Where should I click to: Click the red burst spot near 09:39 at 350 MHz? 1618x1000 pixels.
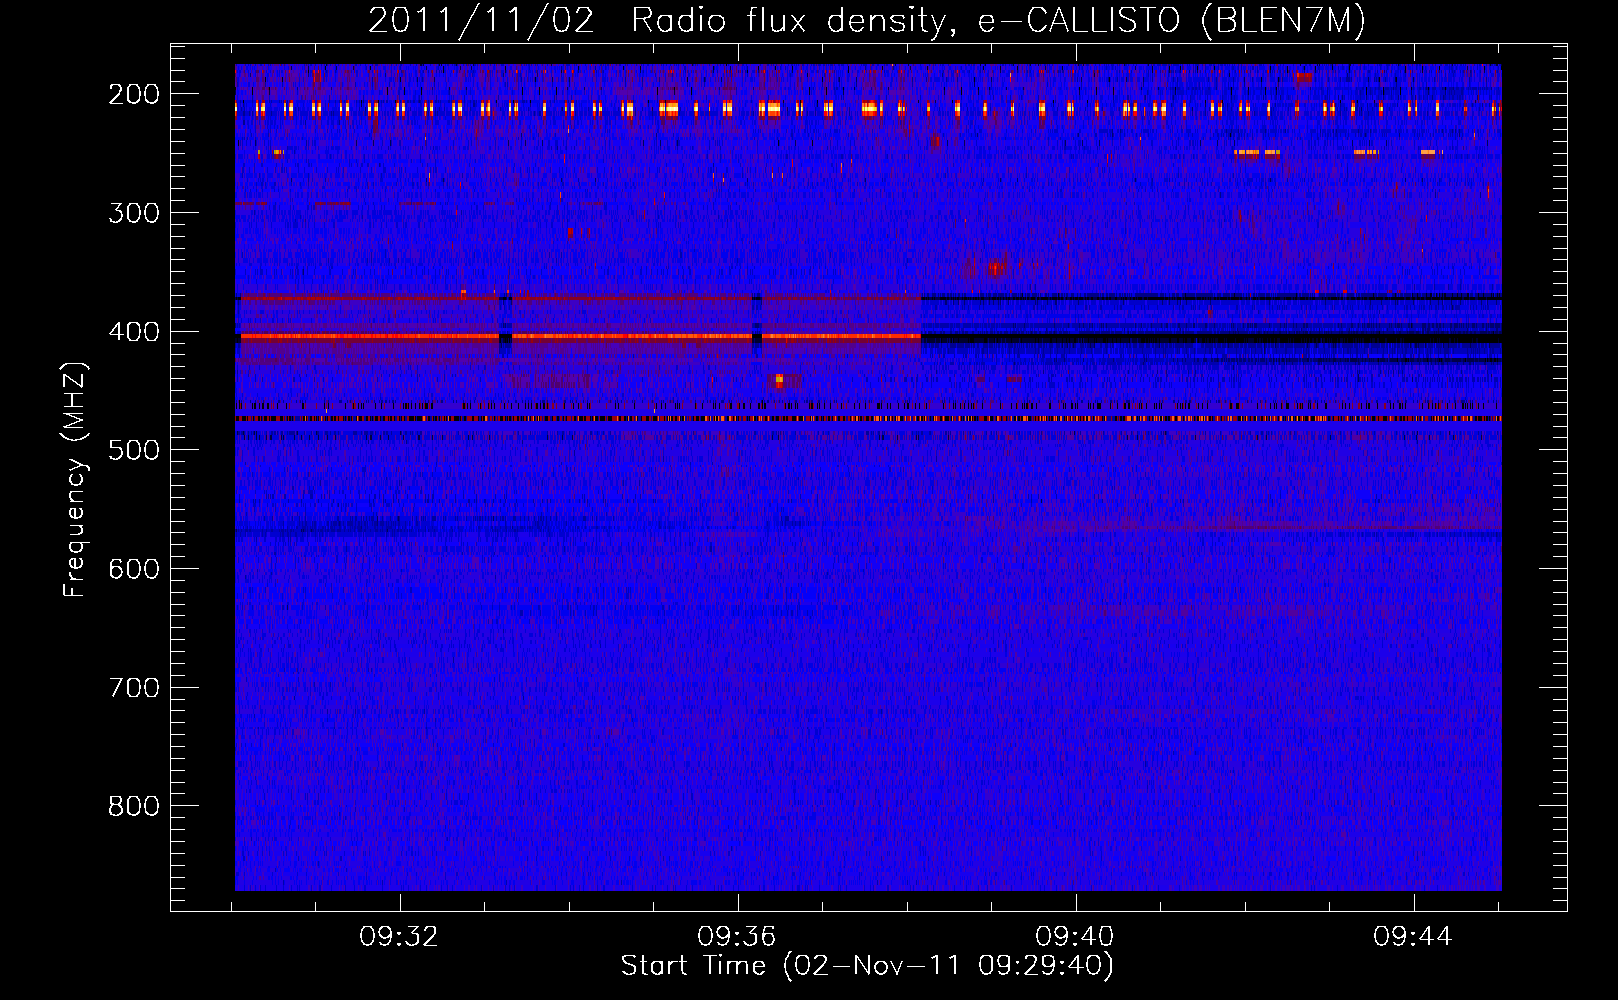[x=995, y=268]
